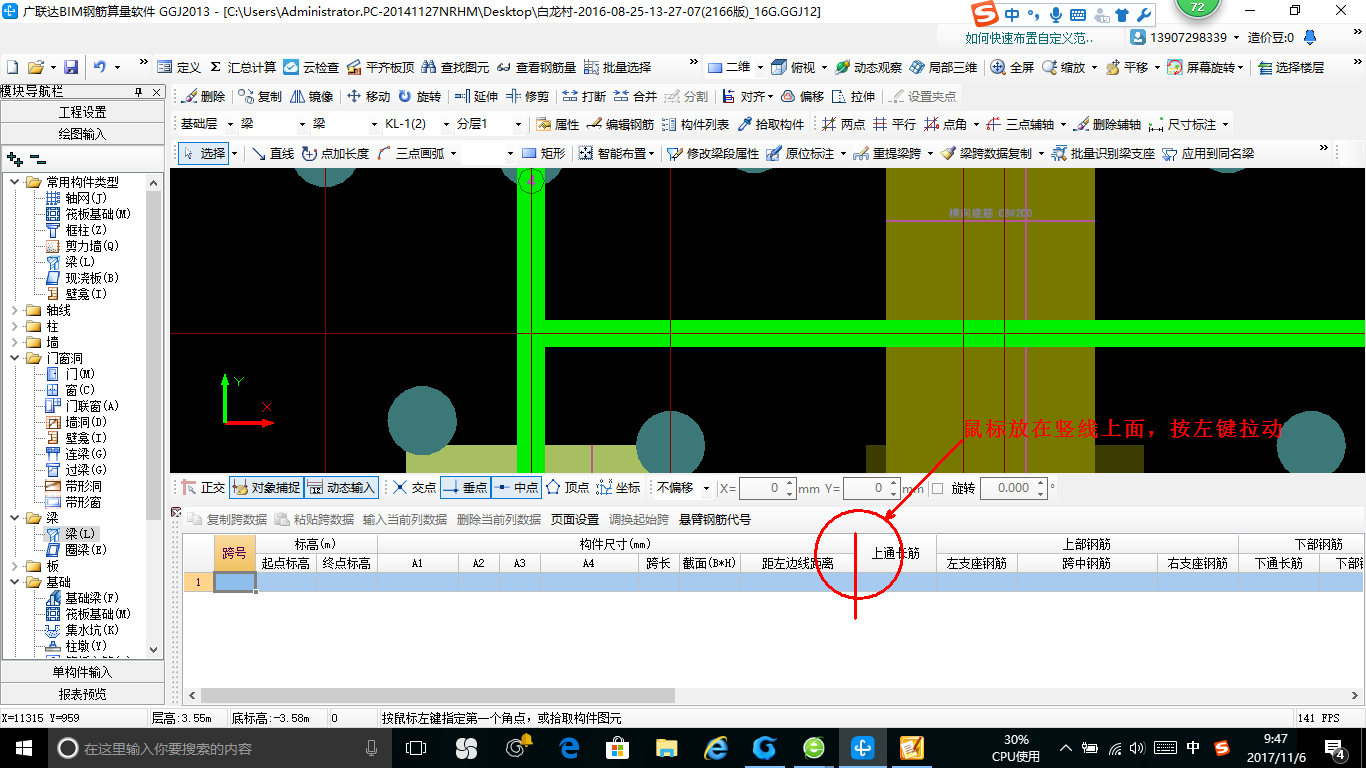Open 属性 properties panel
The width and height of the screenshot is (1366, 768).
tap(557, 125)
